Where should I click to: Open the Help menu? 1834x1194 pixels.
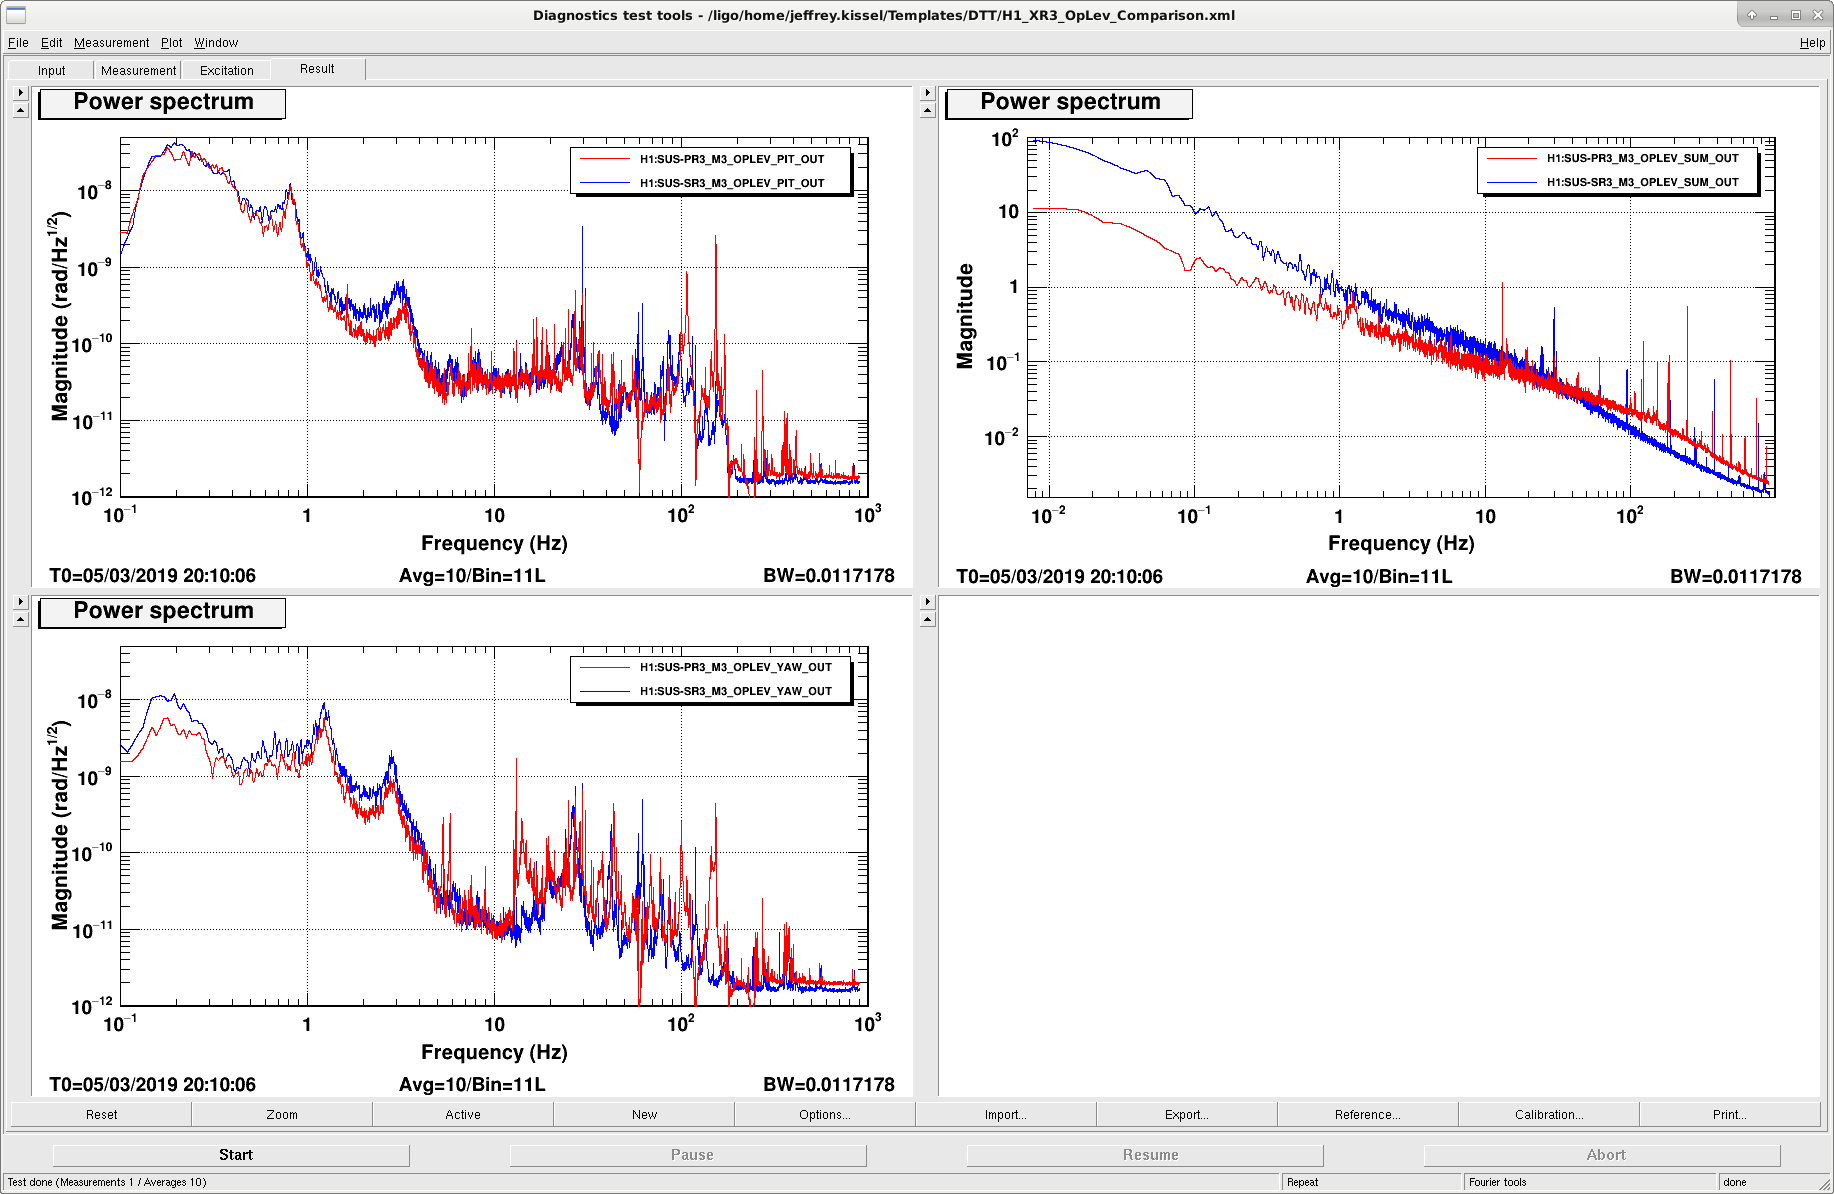(x=1812, y=43)
